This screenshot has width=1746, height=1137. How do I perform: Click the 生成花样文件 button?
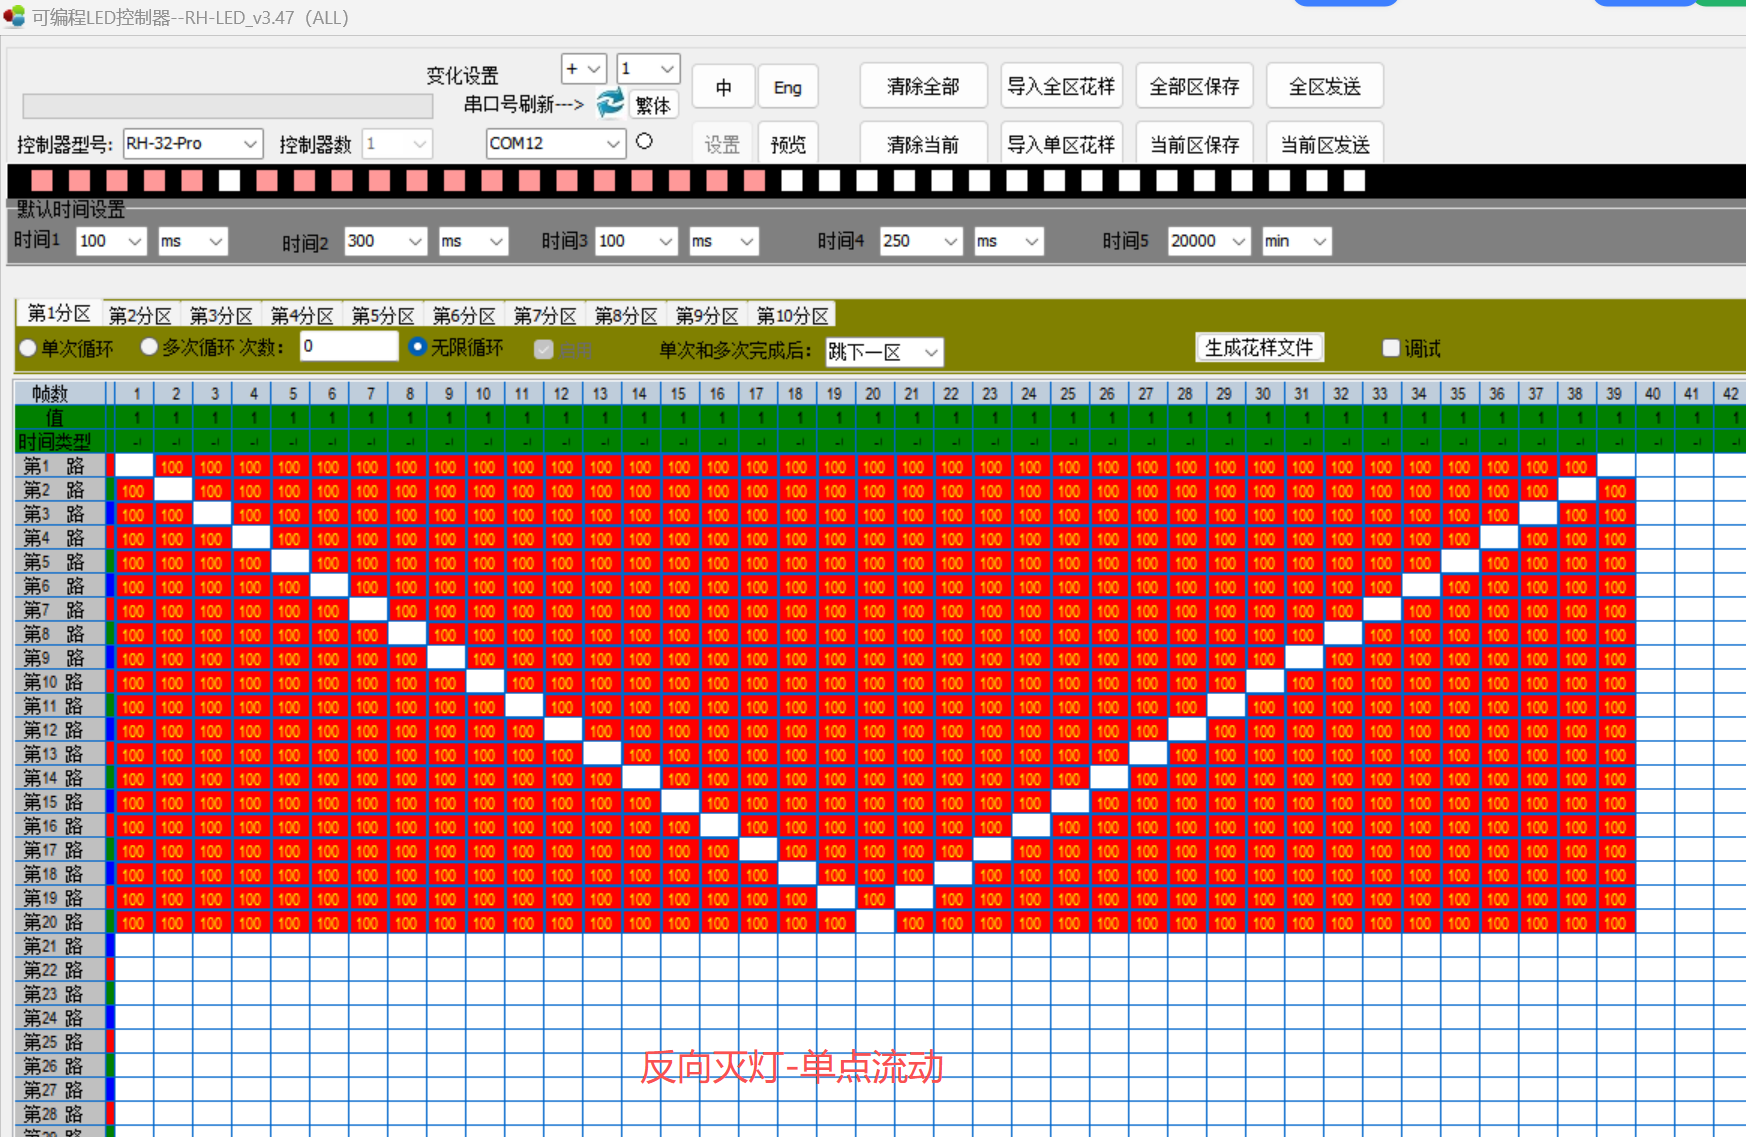tap(1259, 347)
